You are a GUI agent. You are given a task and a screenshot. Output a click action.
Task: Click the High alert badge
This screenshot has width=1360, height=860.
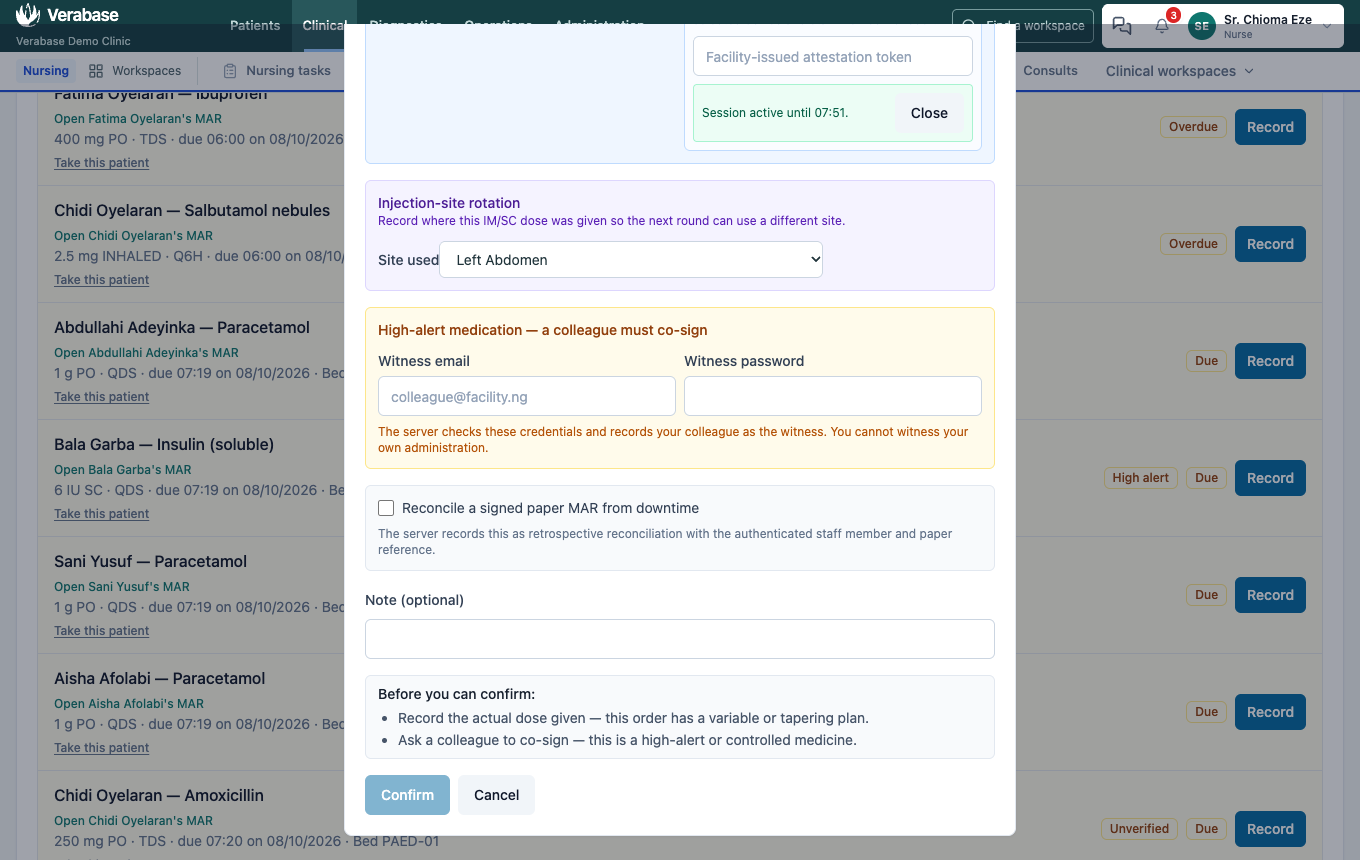coord(1141,478)
